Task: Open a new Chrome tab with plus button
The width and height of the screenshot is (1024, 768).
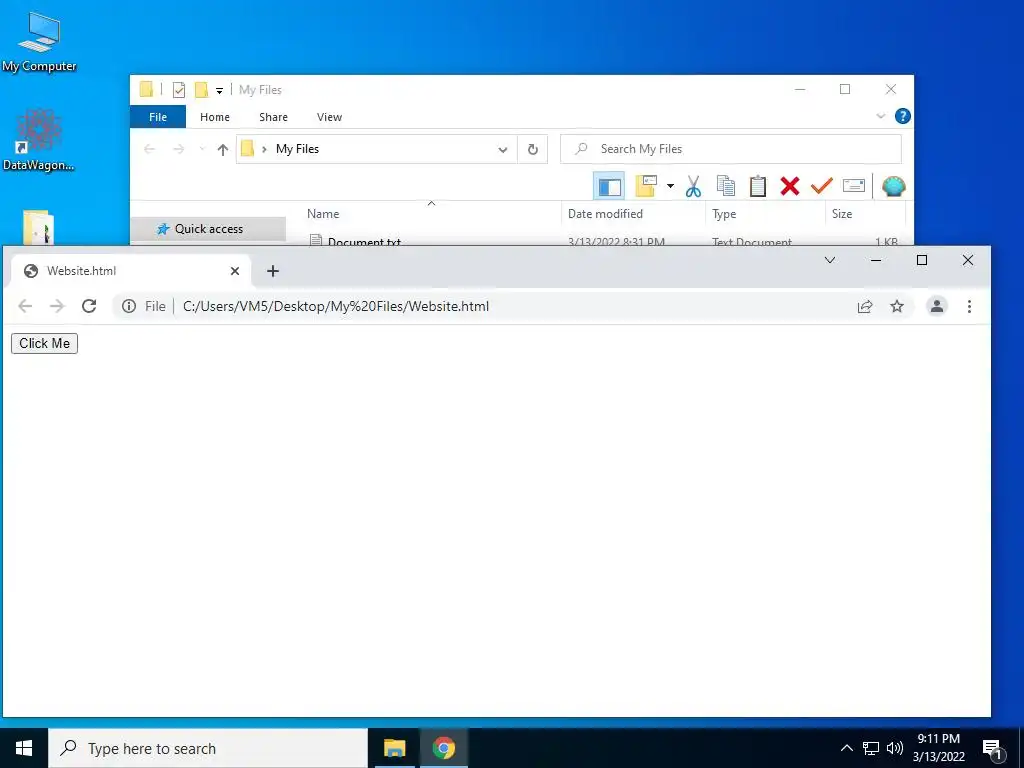Action: coord(273,271)
